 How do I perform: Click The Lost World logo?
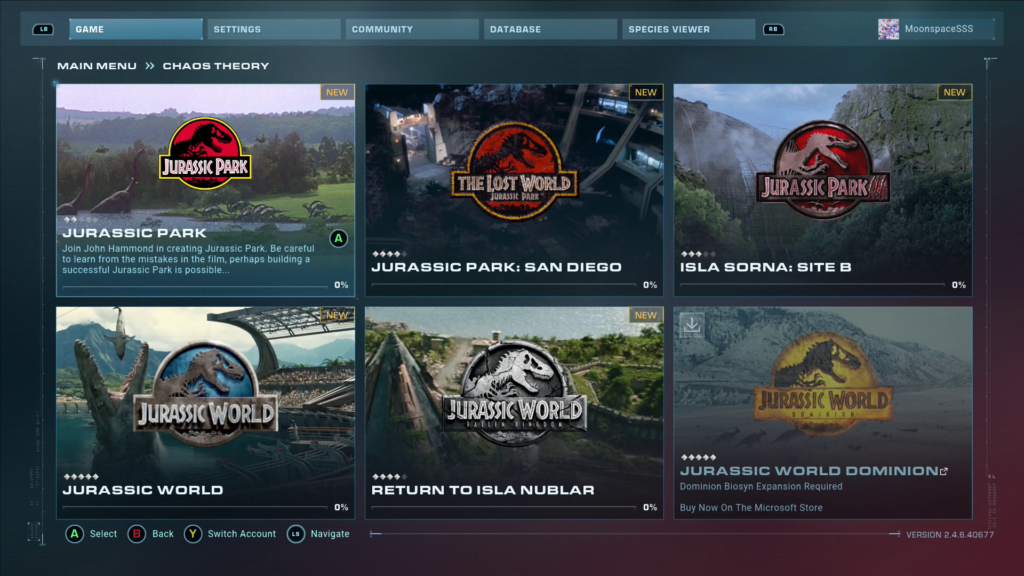coord(515,171)
